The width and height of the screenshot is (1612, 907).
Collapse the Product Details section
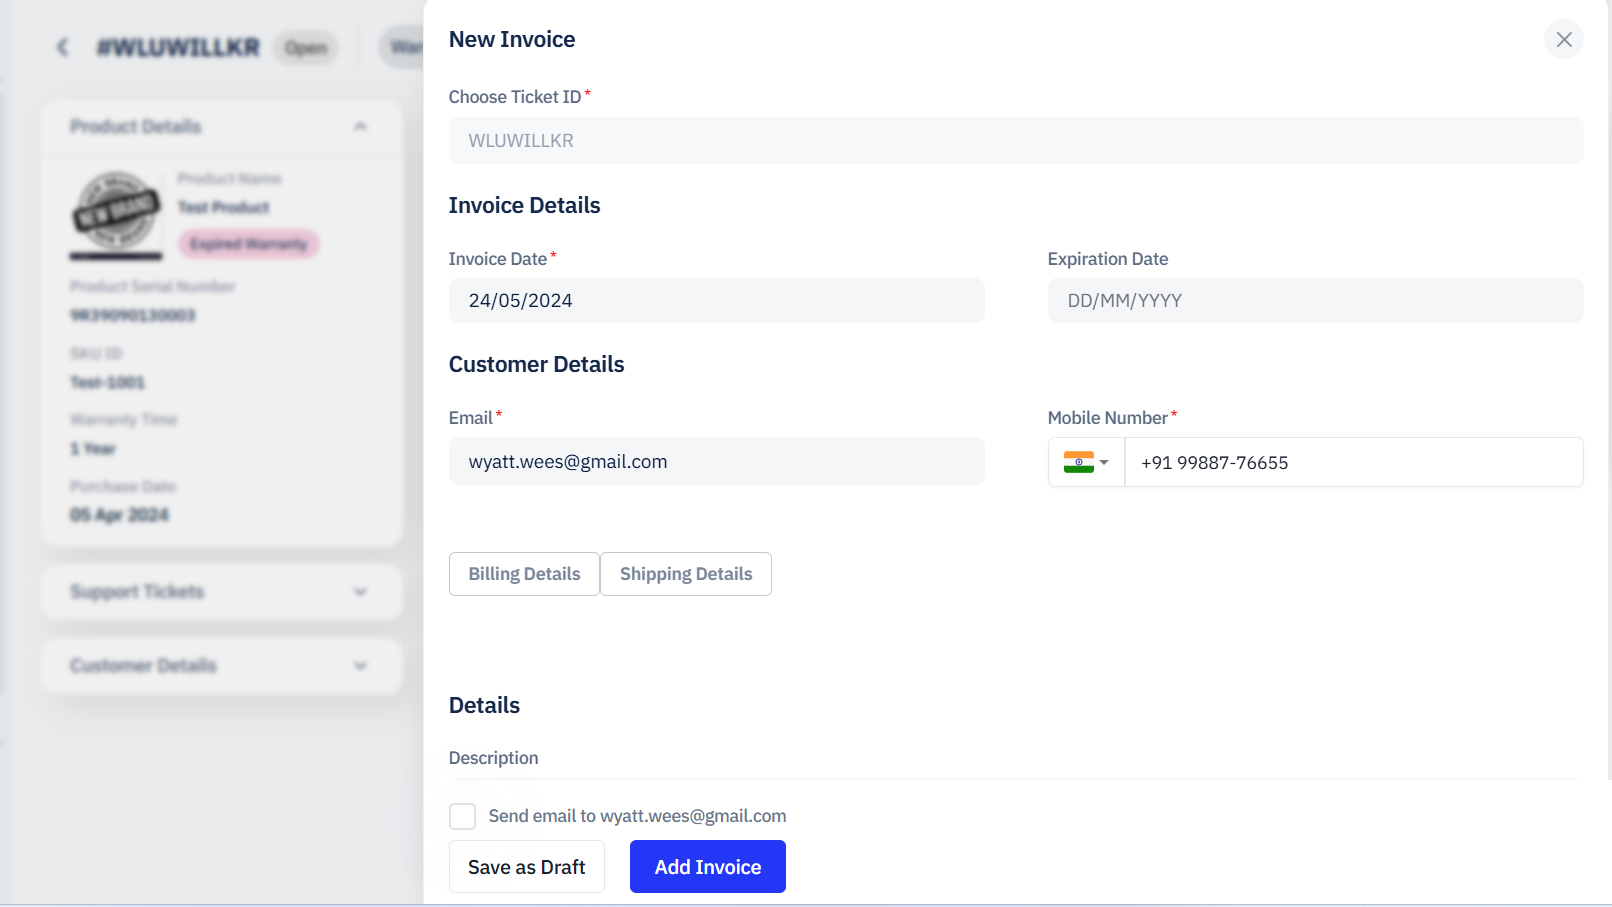coord(360,126)
